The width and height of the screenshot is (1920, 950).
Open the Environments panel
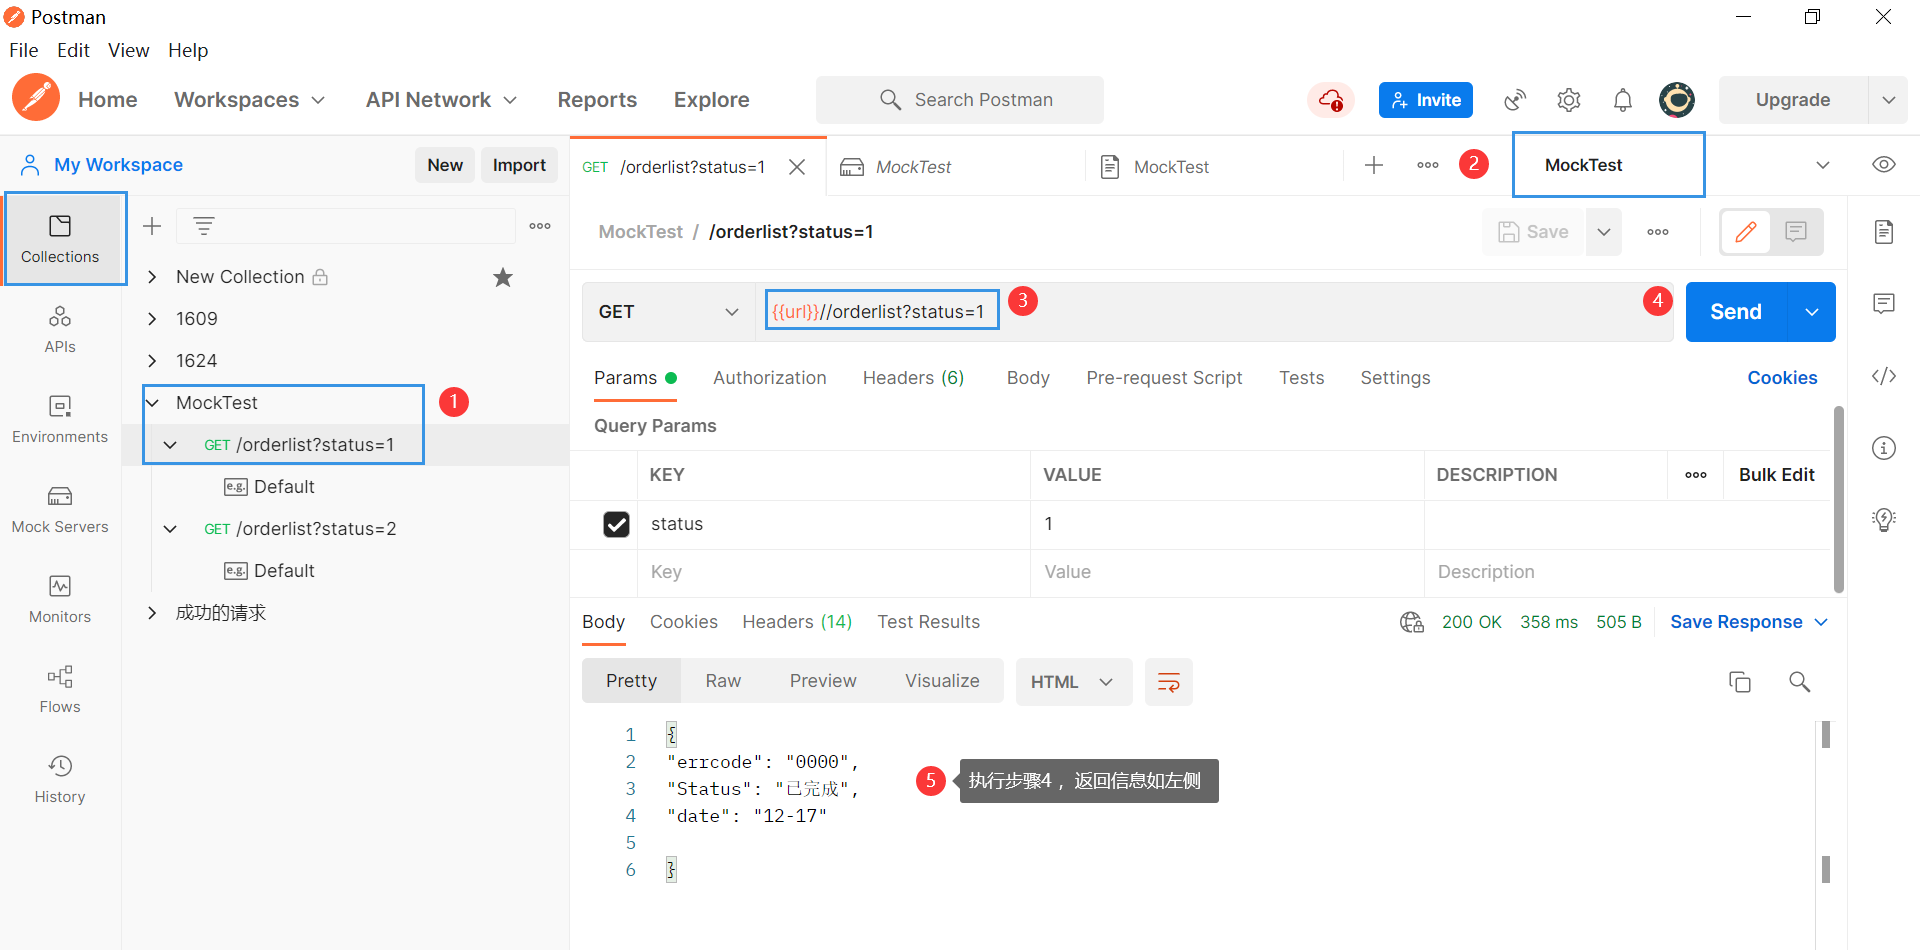click(60, 418)
